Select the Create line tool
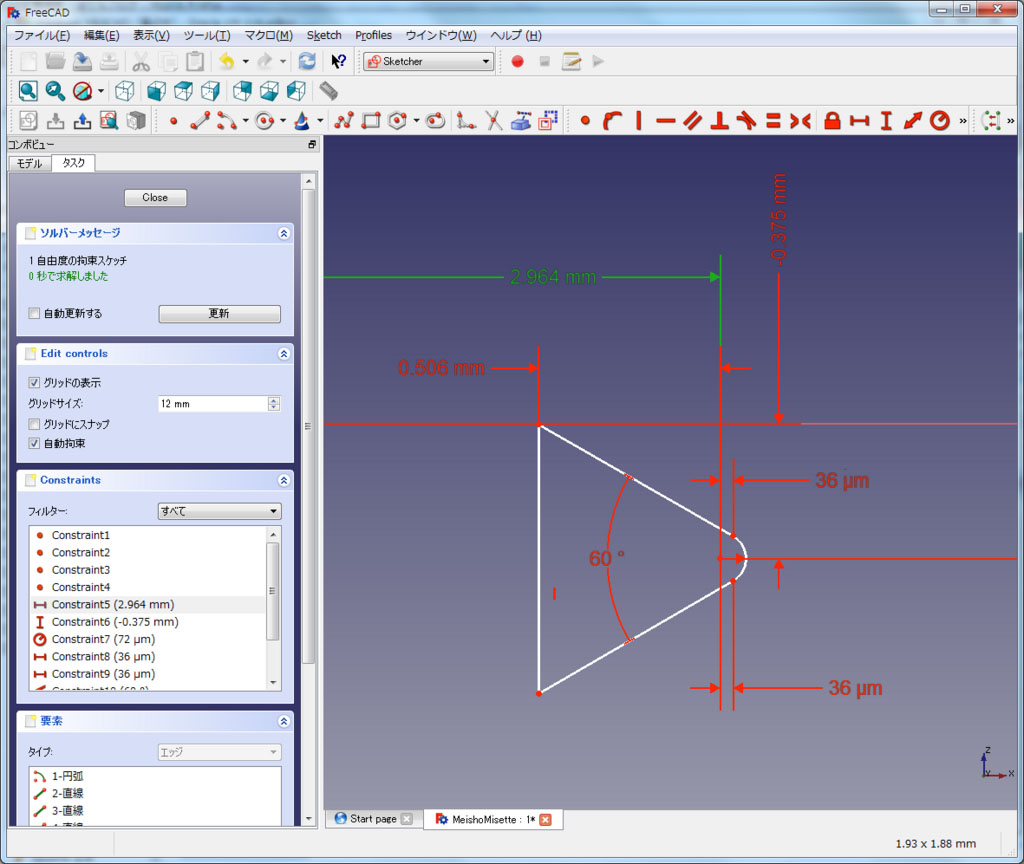The width and height of the screenshot is (1024, 864). click(x=200, y=121)
